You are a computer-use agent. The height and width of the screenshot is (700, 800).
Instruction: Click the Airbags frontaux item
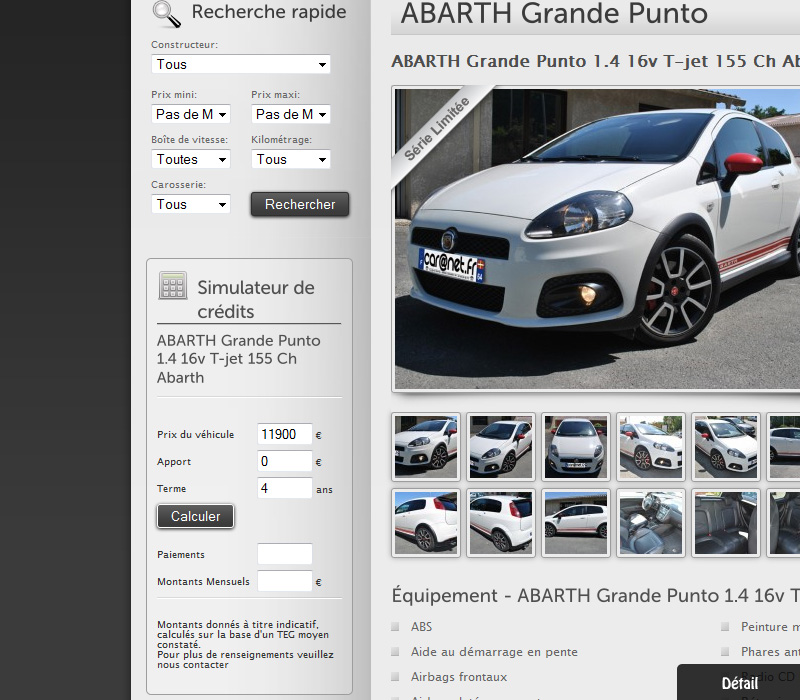point(459,677)
